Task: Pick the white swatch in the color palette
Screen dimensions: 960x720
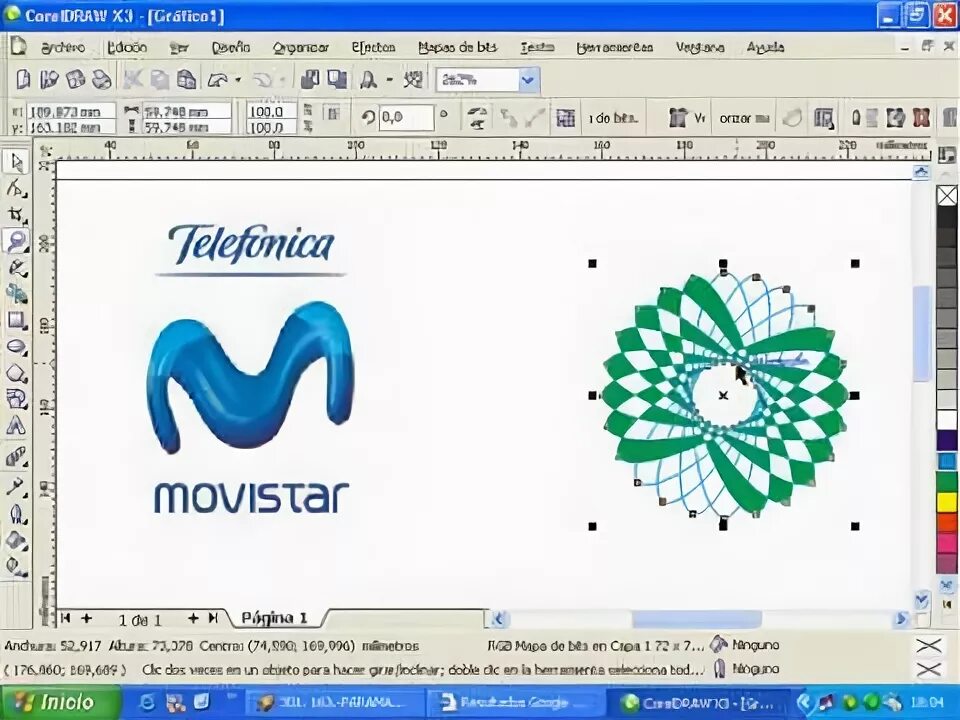Action: click(x=947, y=420)
